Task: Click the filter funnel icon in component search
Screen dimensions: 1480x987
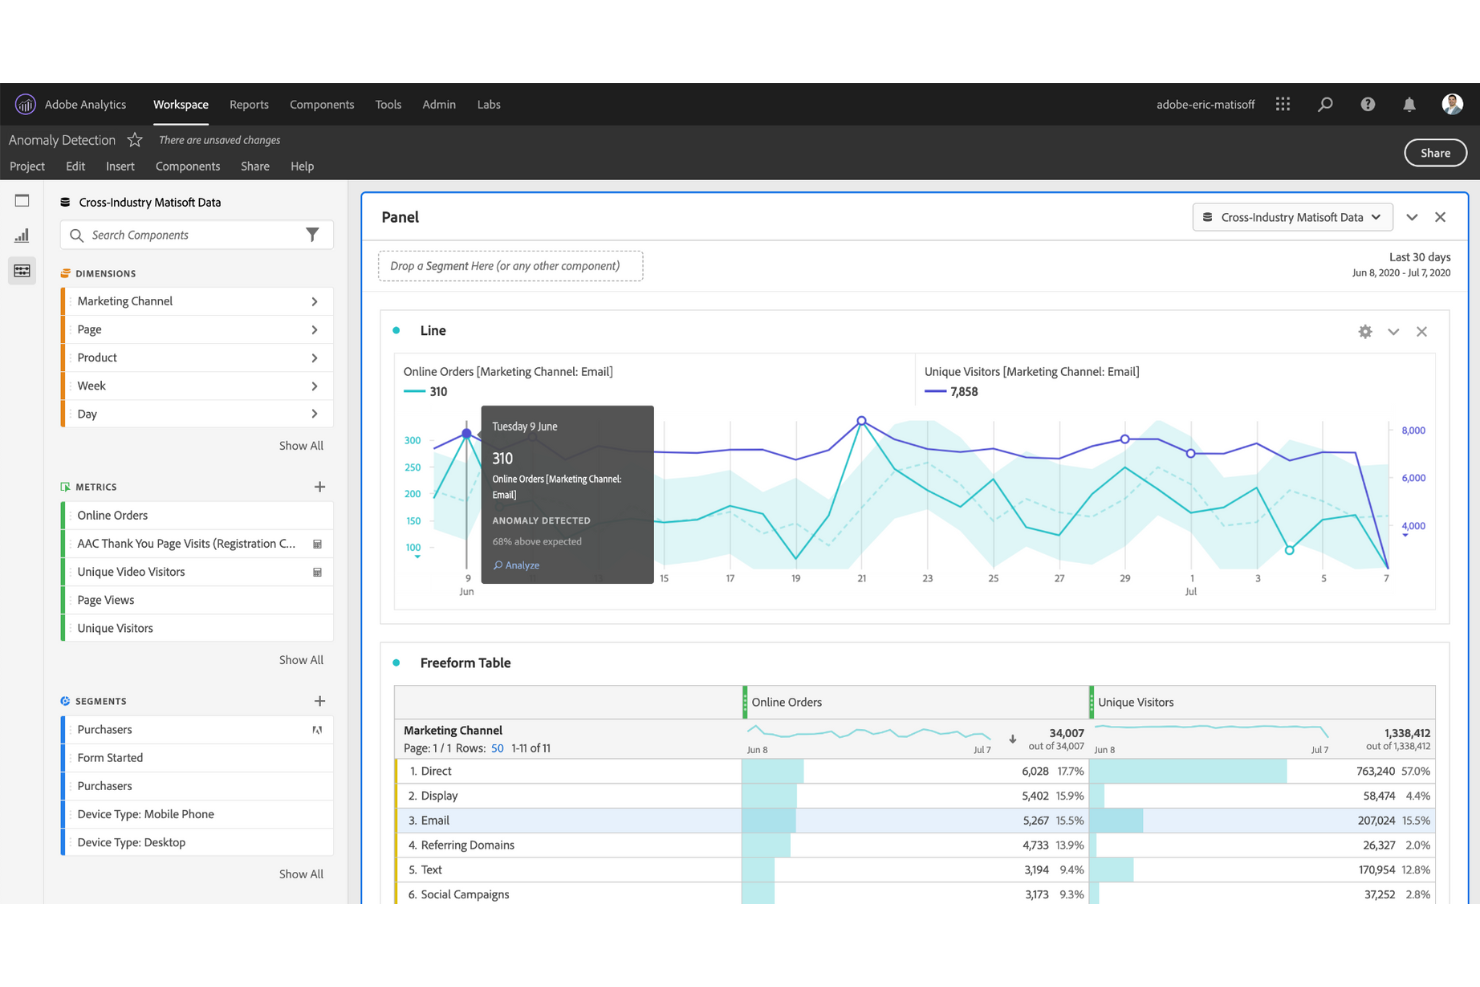Action: click(312, 235)
